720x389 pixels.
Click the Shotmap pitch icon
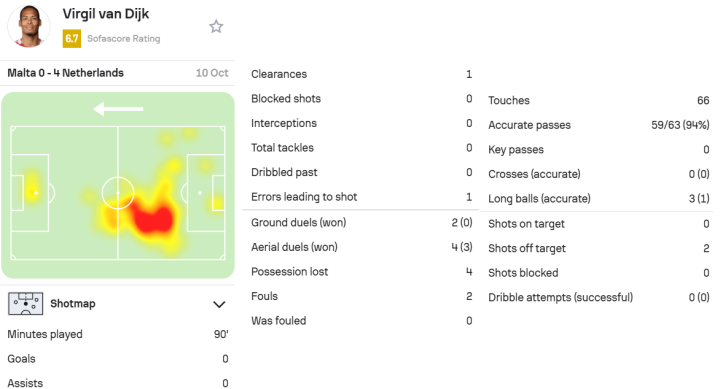point(25,304)
